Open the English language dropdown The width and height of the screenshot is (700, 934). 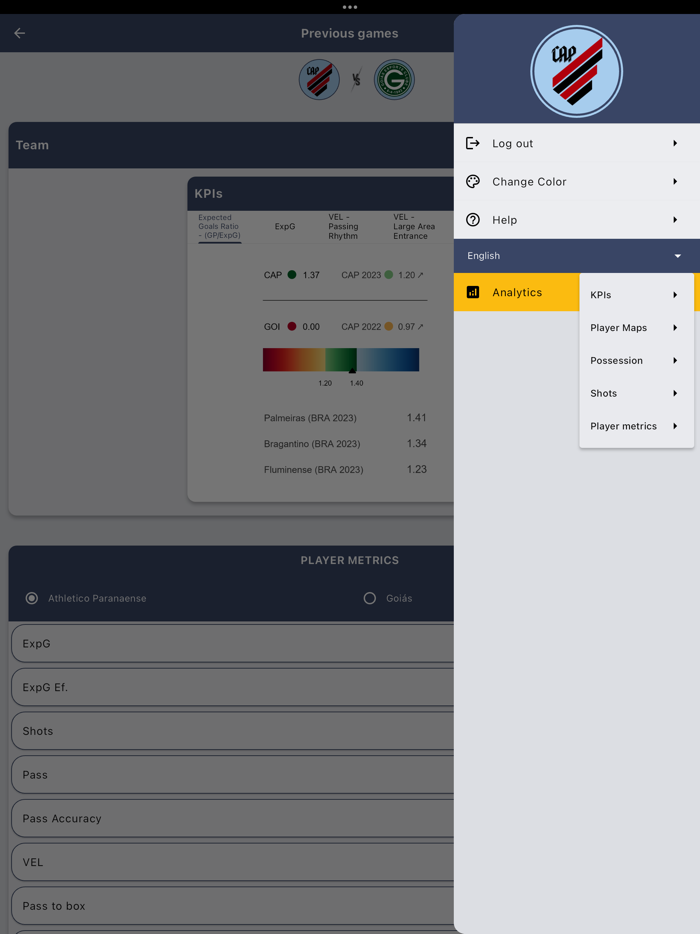(577, 256)
